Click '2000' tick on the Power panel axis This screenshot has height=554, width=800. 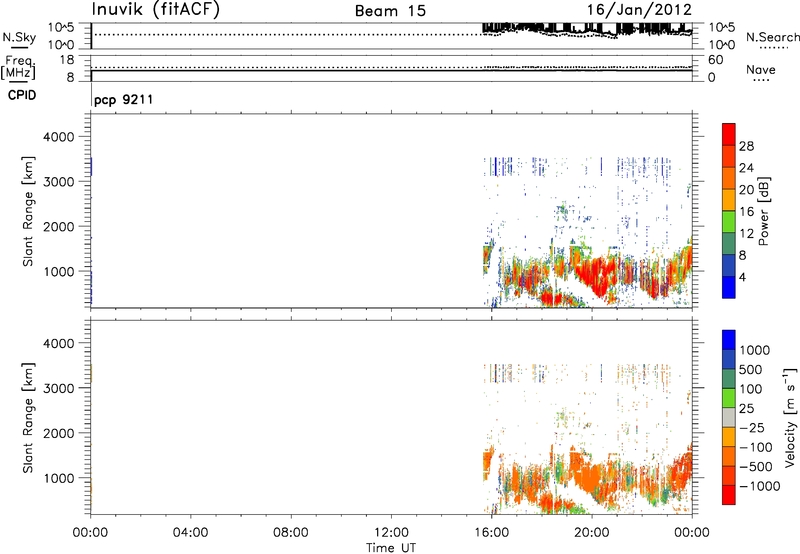[x=59, y=226]
